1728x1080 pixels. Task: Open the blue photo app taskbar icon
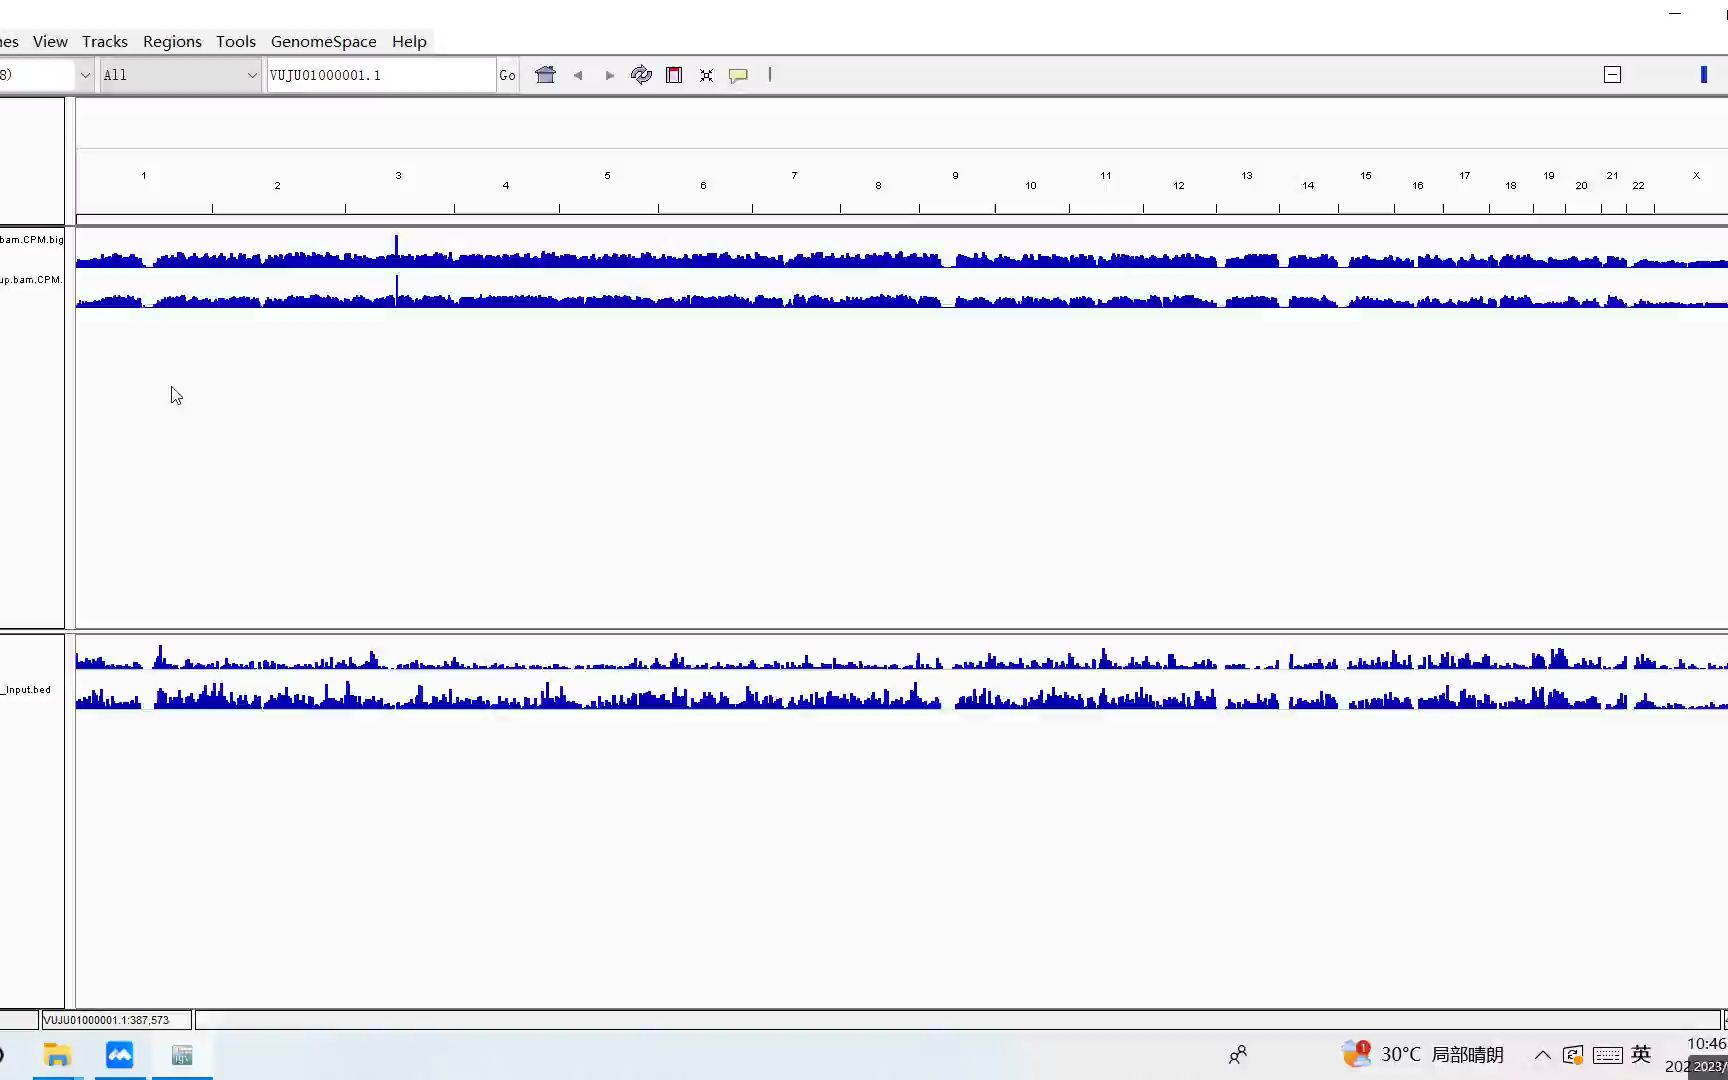click(119, 1055)
